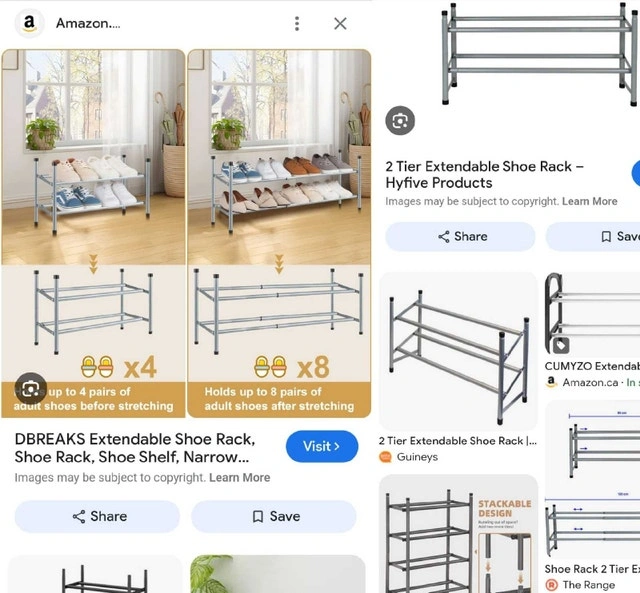Image resolution: width=640 pixels, height=593 pixels.
Task: Open the Guineys 2 Tier shoe rack thumbnail
Action: coord(458,352)
